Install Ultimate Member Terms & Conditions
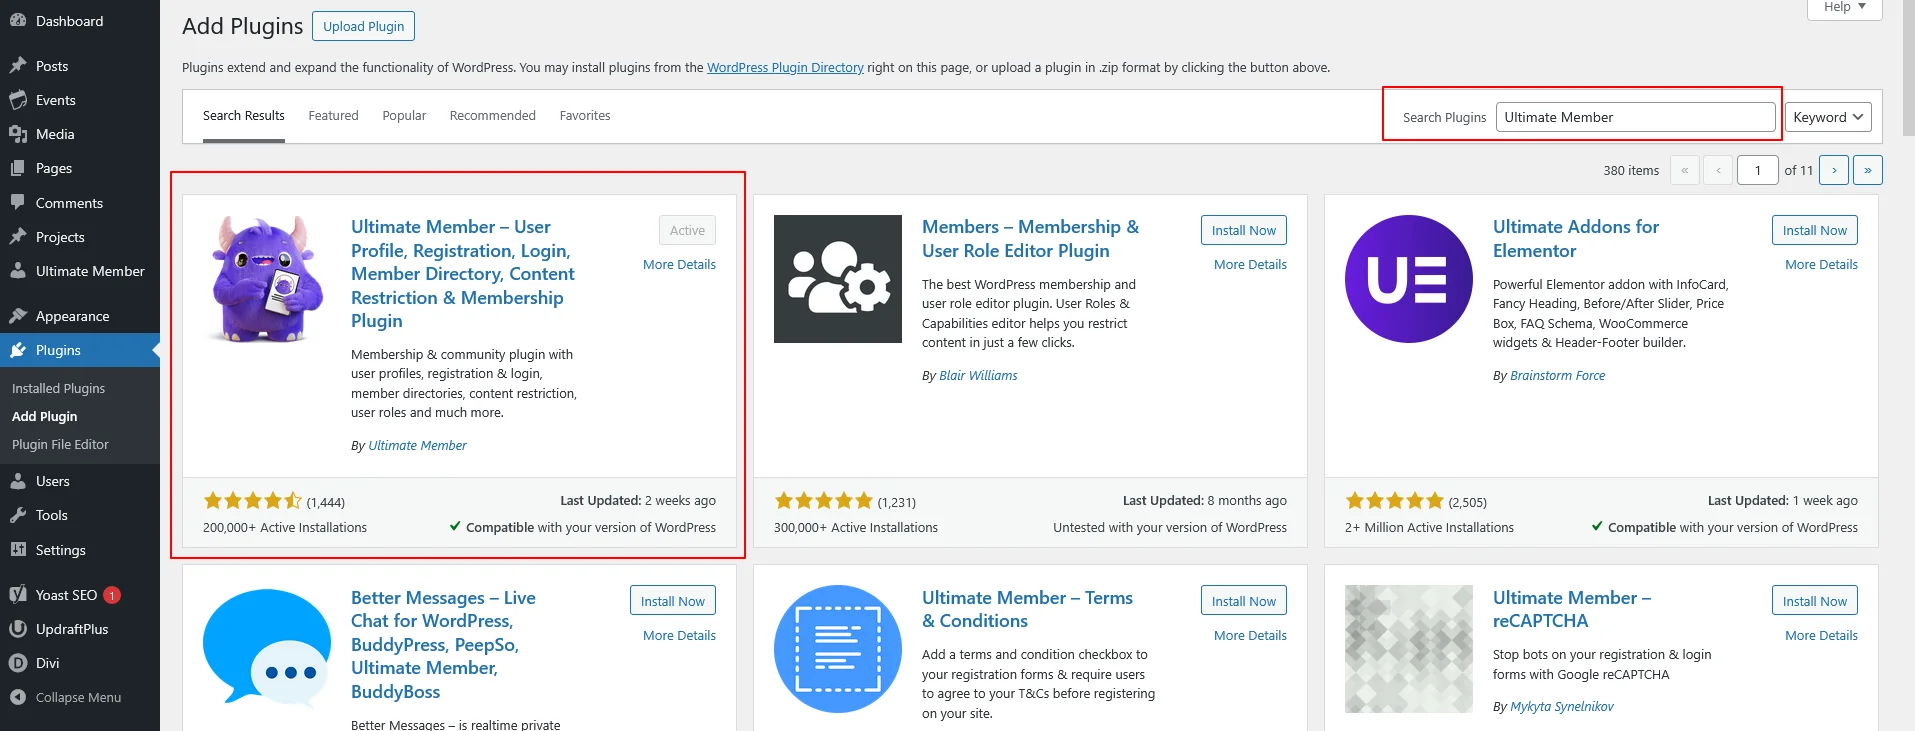 1244,601
